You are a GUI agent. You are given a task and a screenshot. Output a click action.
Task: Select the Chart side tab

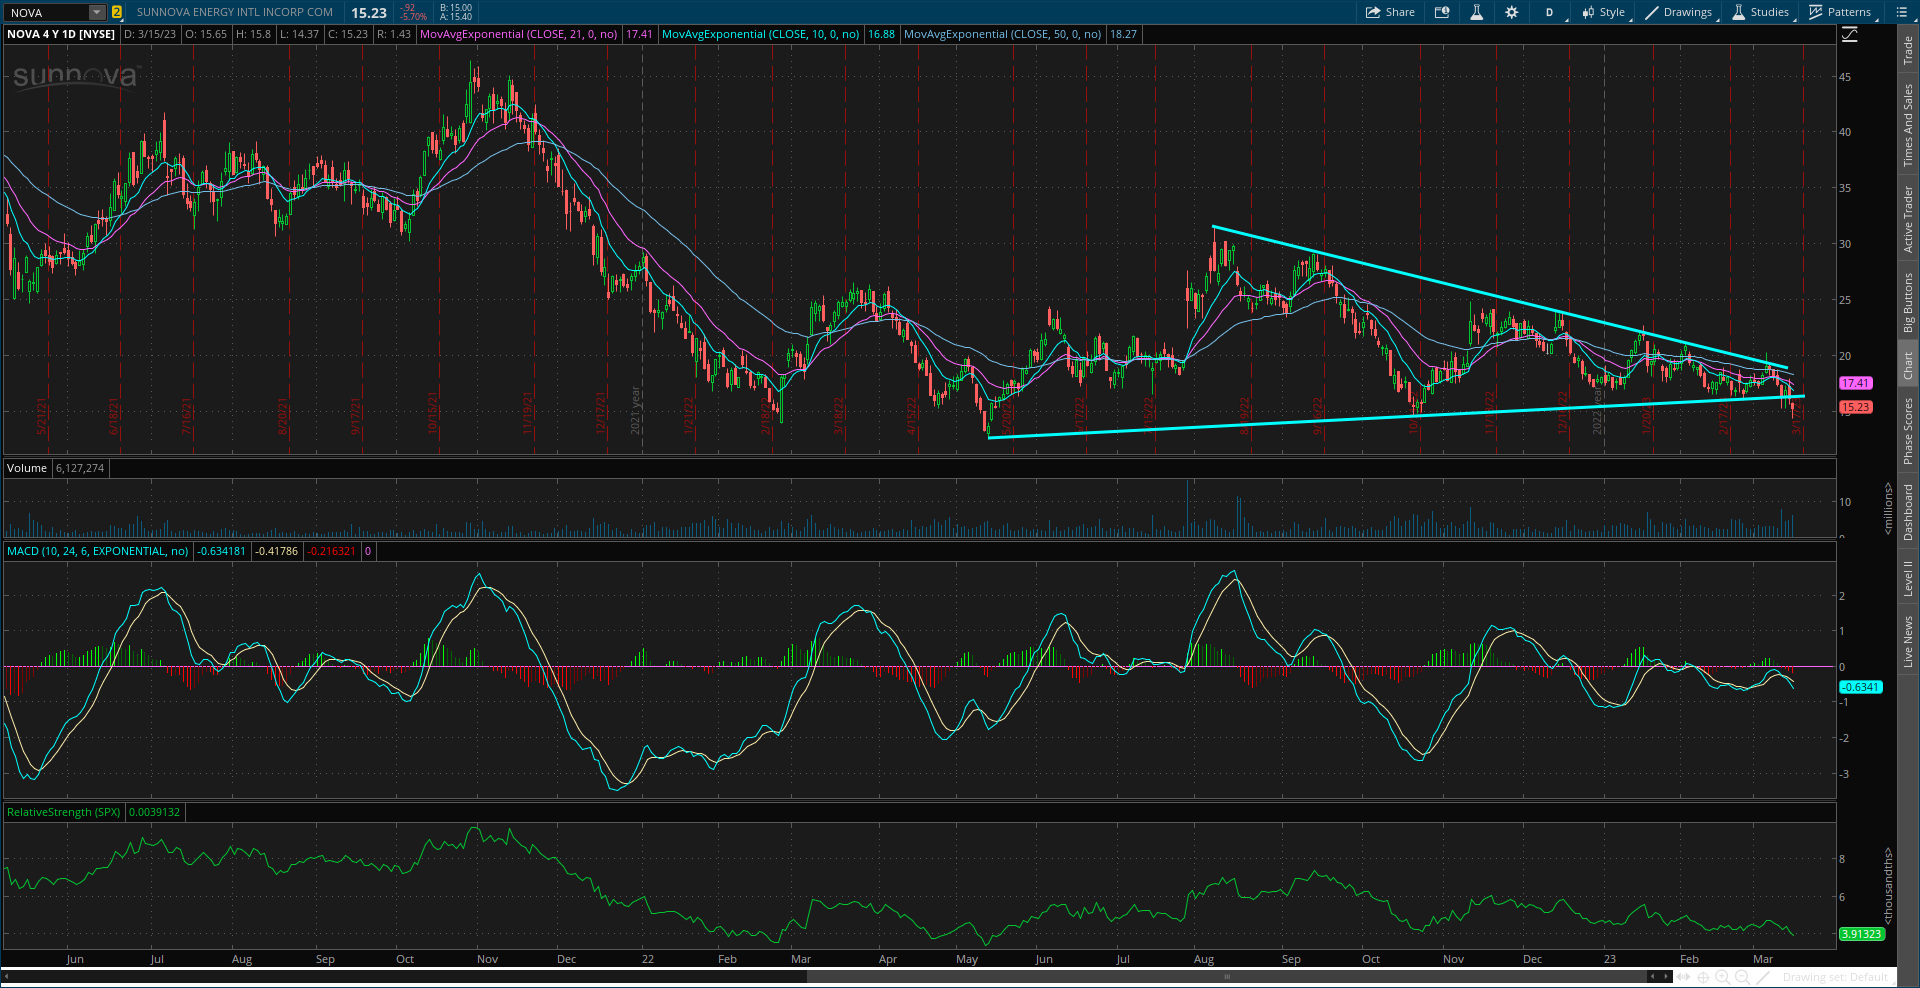pyautogui.click(x=1908, y=365)
